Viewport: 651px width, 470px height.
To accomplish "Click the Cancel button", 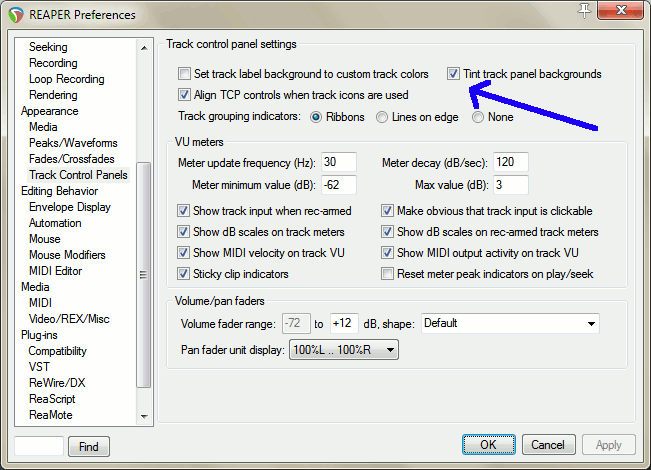I will pyautogui.click(x=548, y=445).
